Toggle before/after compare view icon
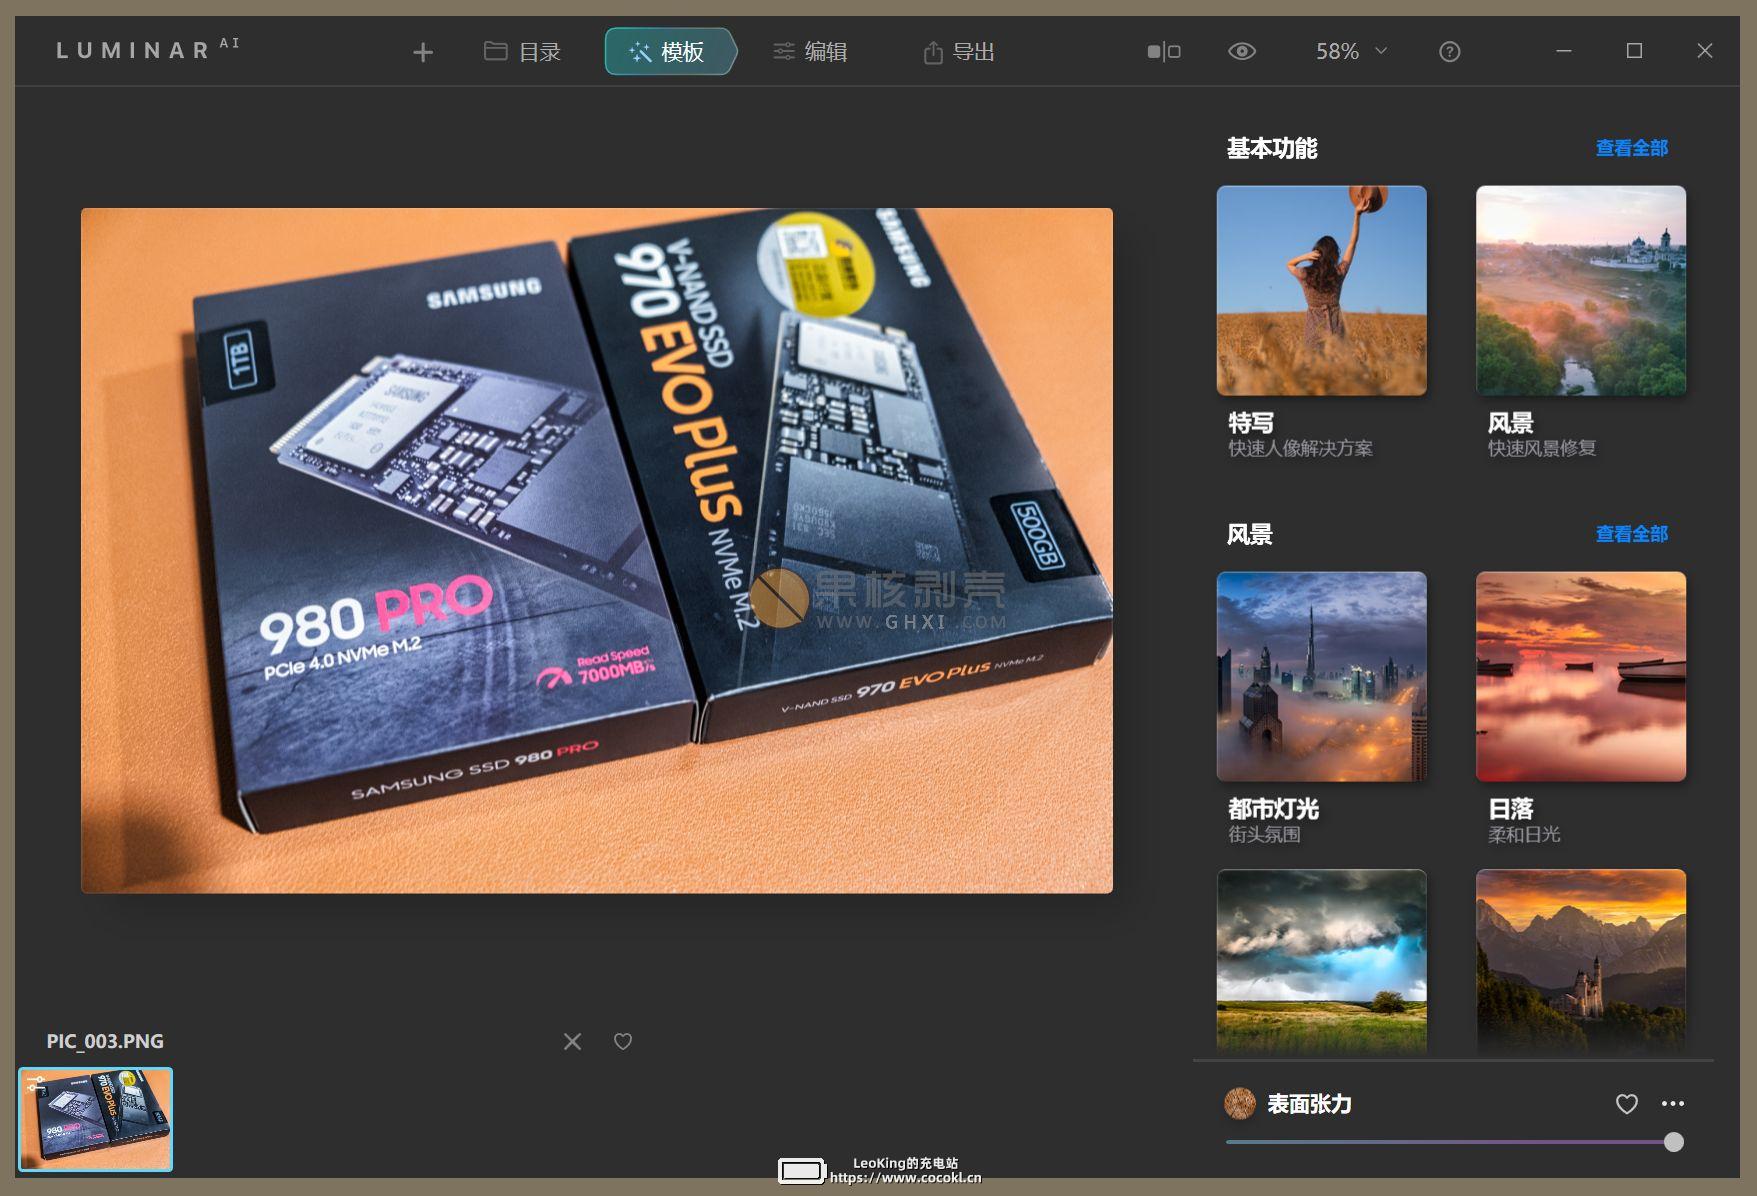The width and height of the screenshot is (1757, 1196). coord(1164,51)
